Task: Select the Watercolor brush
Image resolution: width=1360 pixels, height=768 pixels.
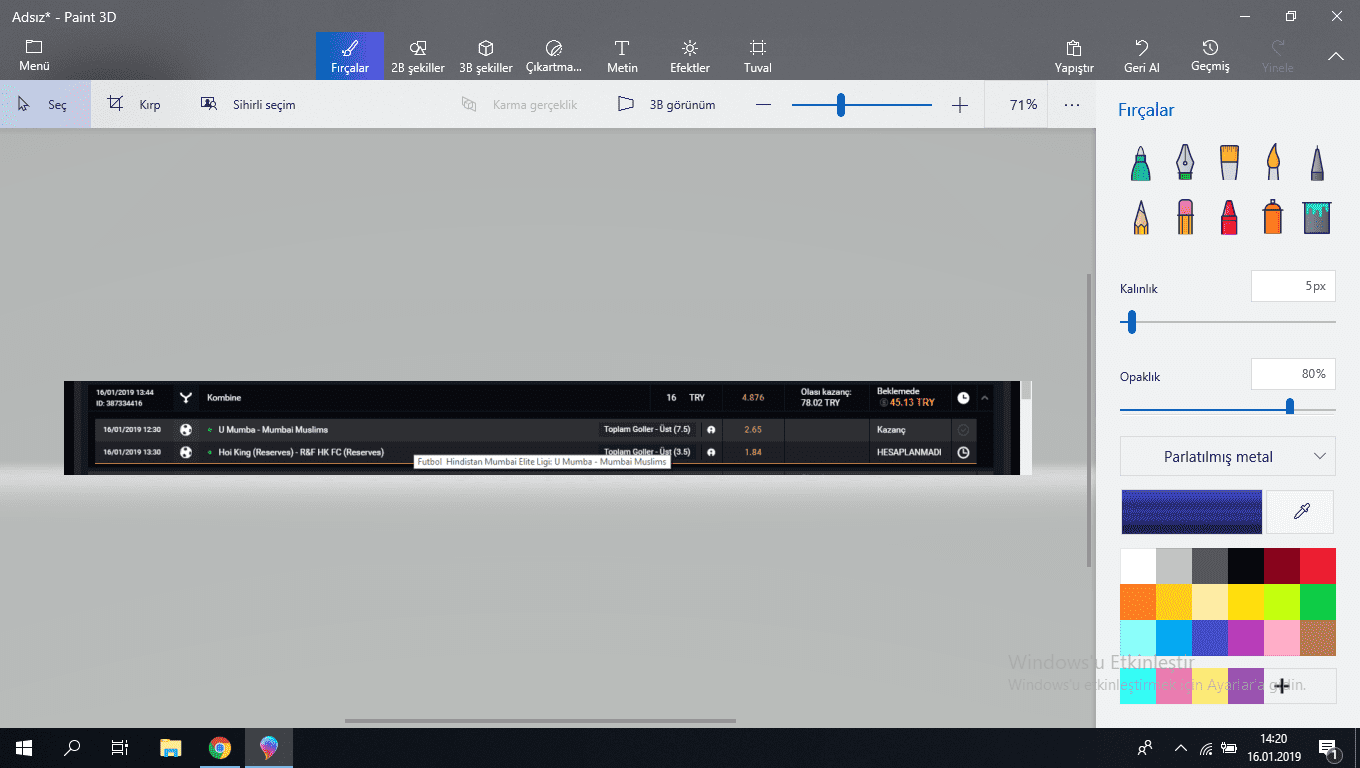Action: click(x=1273, y=162)
